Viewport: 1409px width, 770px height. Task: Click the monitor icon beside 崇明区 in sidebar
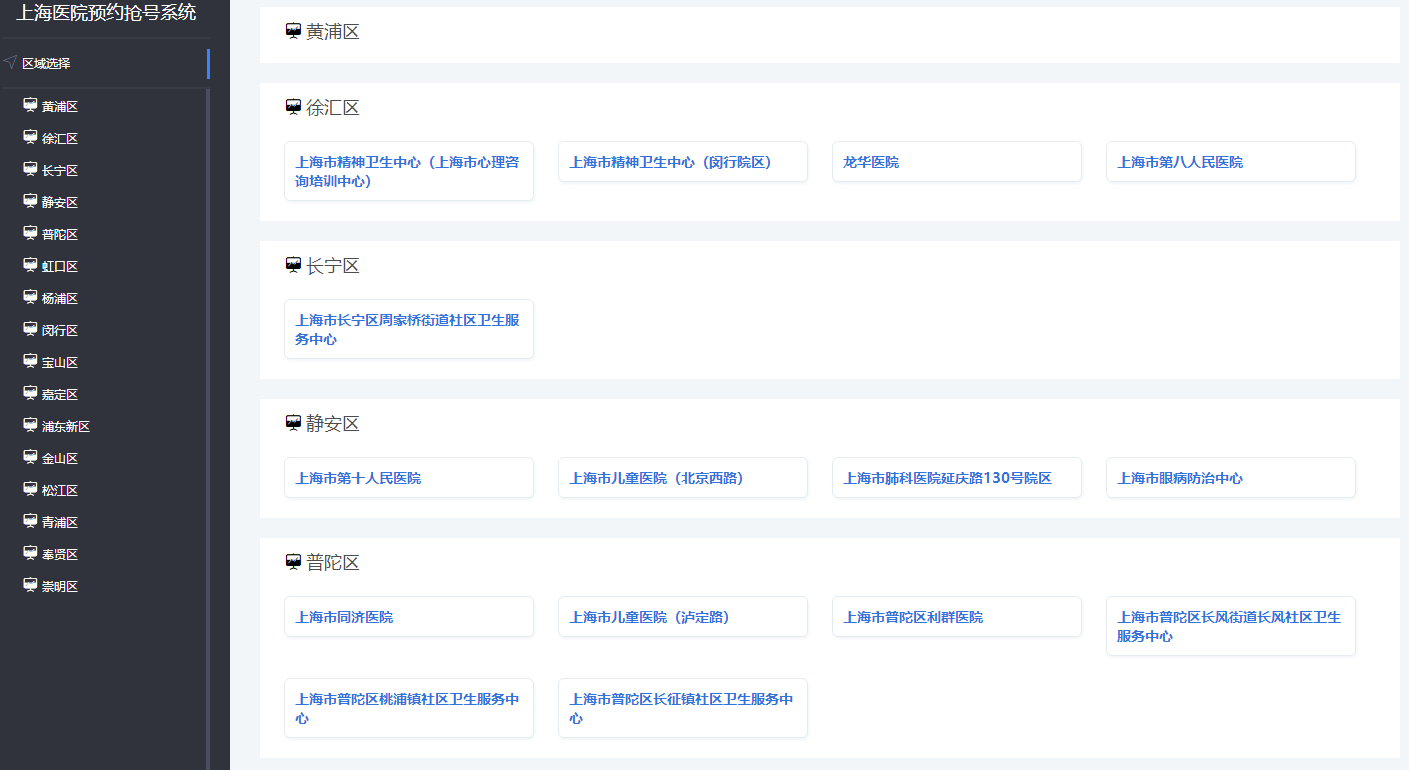tap(30, 586)
